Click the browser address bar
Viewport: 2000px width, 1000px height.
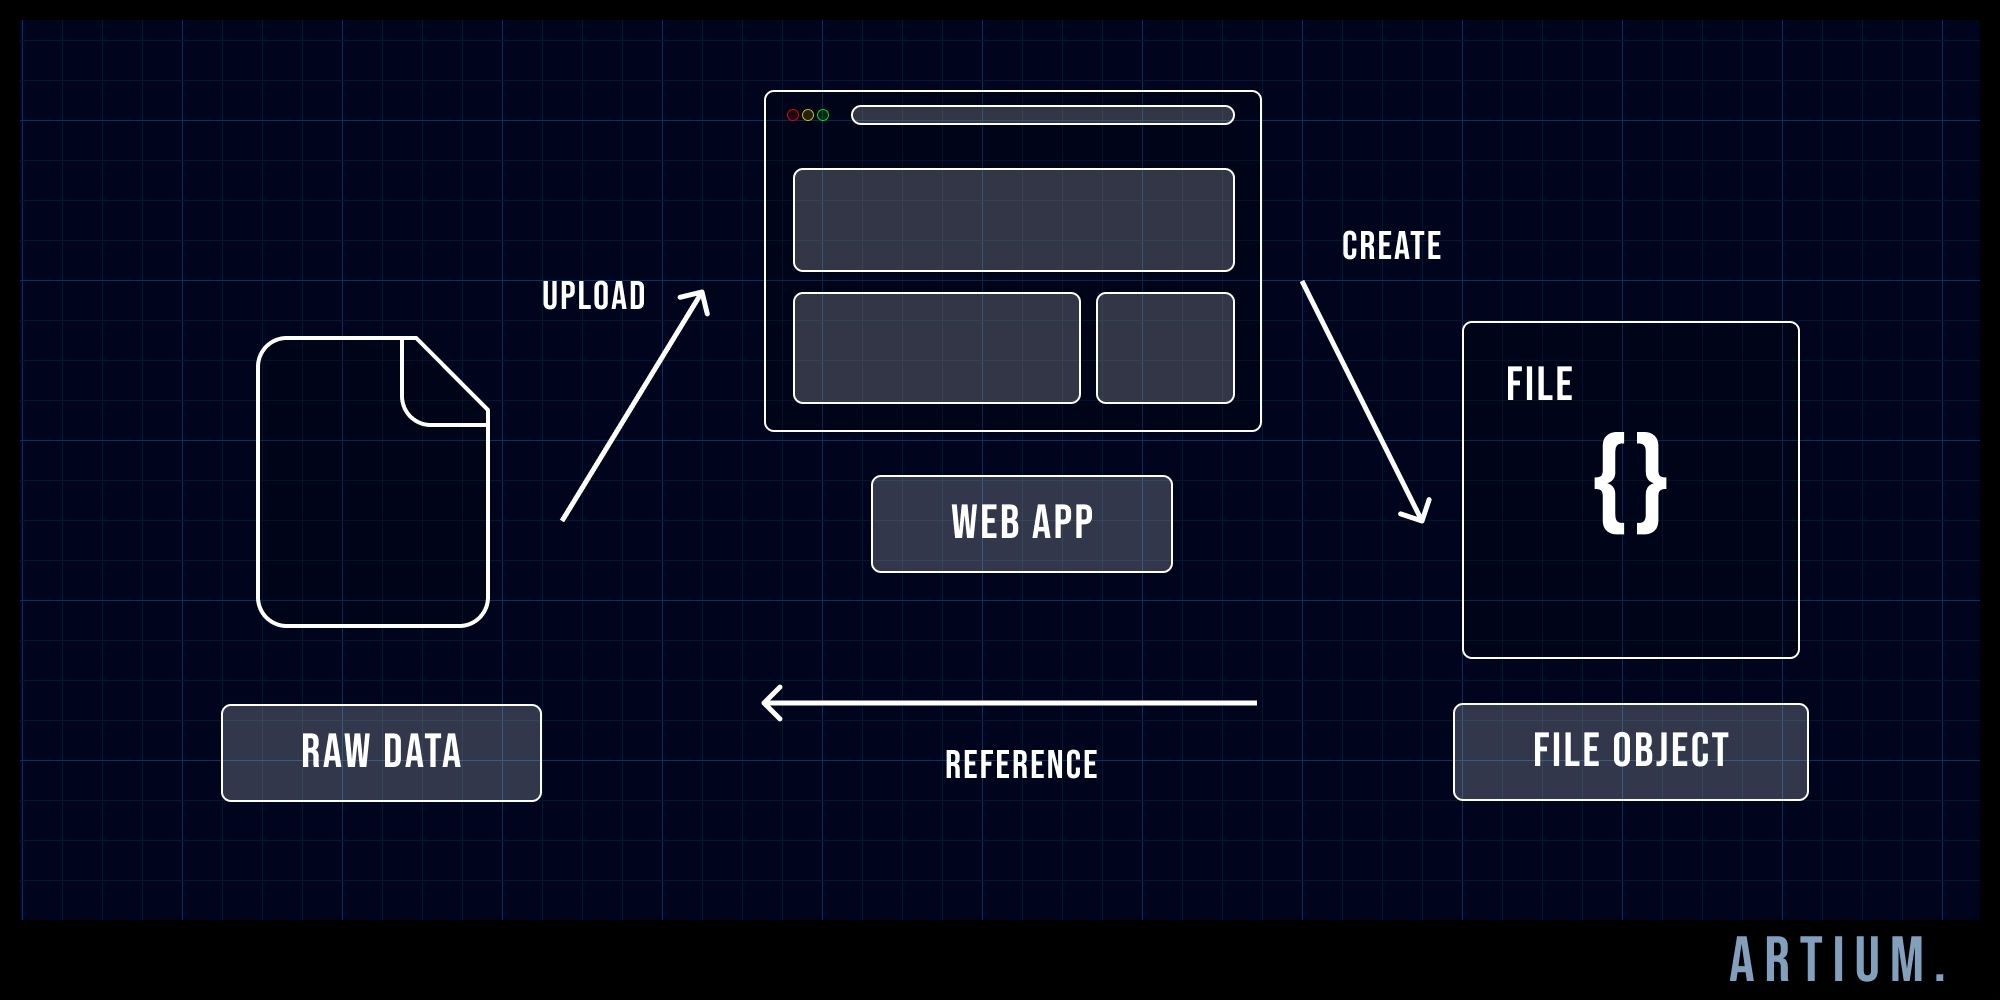(x=1040, y=115)
